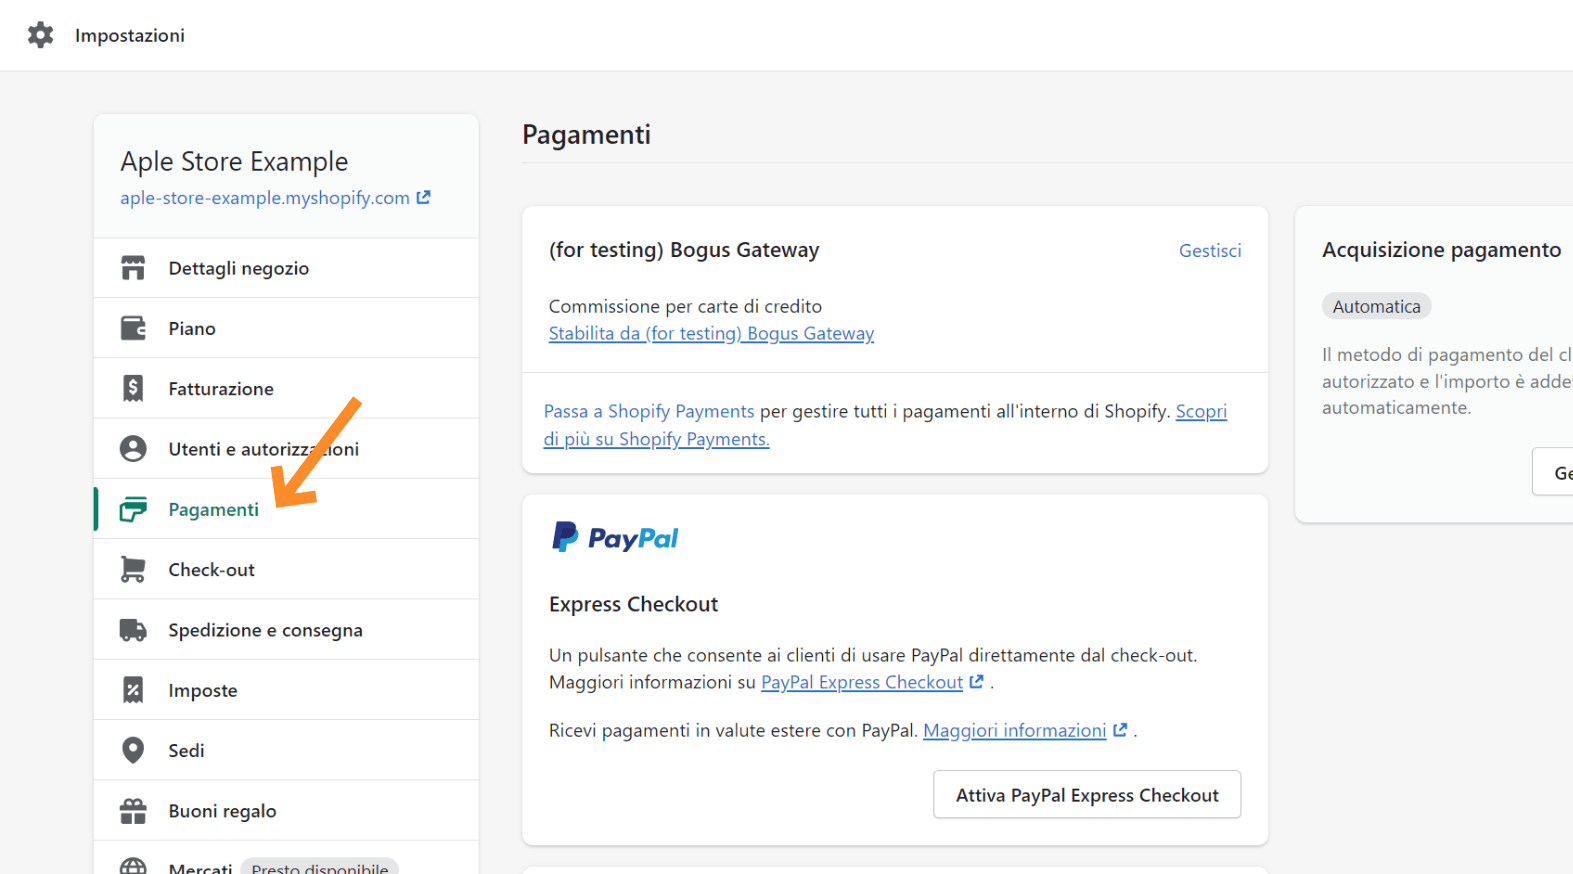Viewport: 1573px width, 874px height.
Task: Open the Stabilita da Bogus Gateway link
Action: 711,334
